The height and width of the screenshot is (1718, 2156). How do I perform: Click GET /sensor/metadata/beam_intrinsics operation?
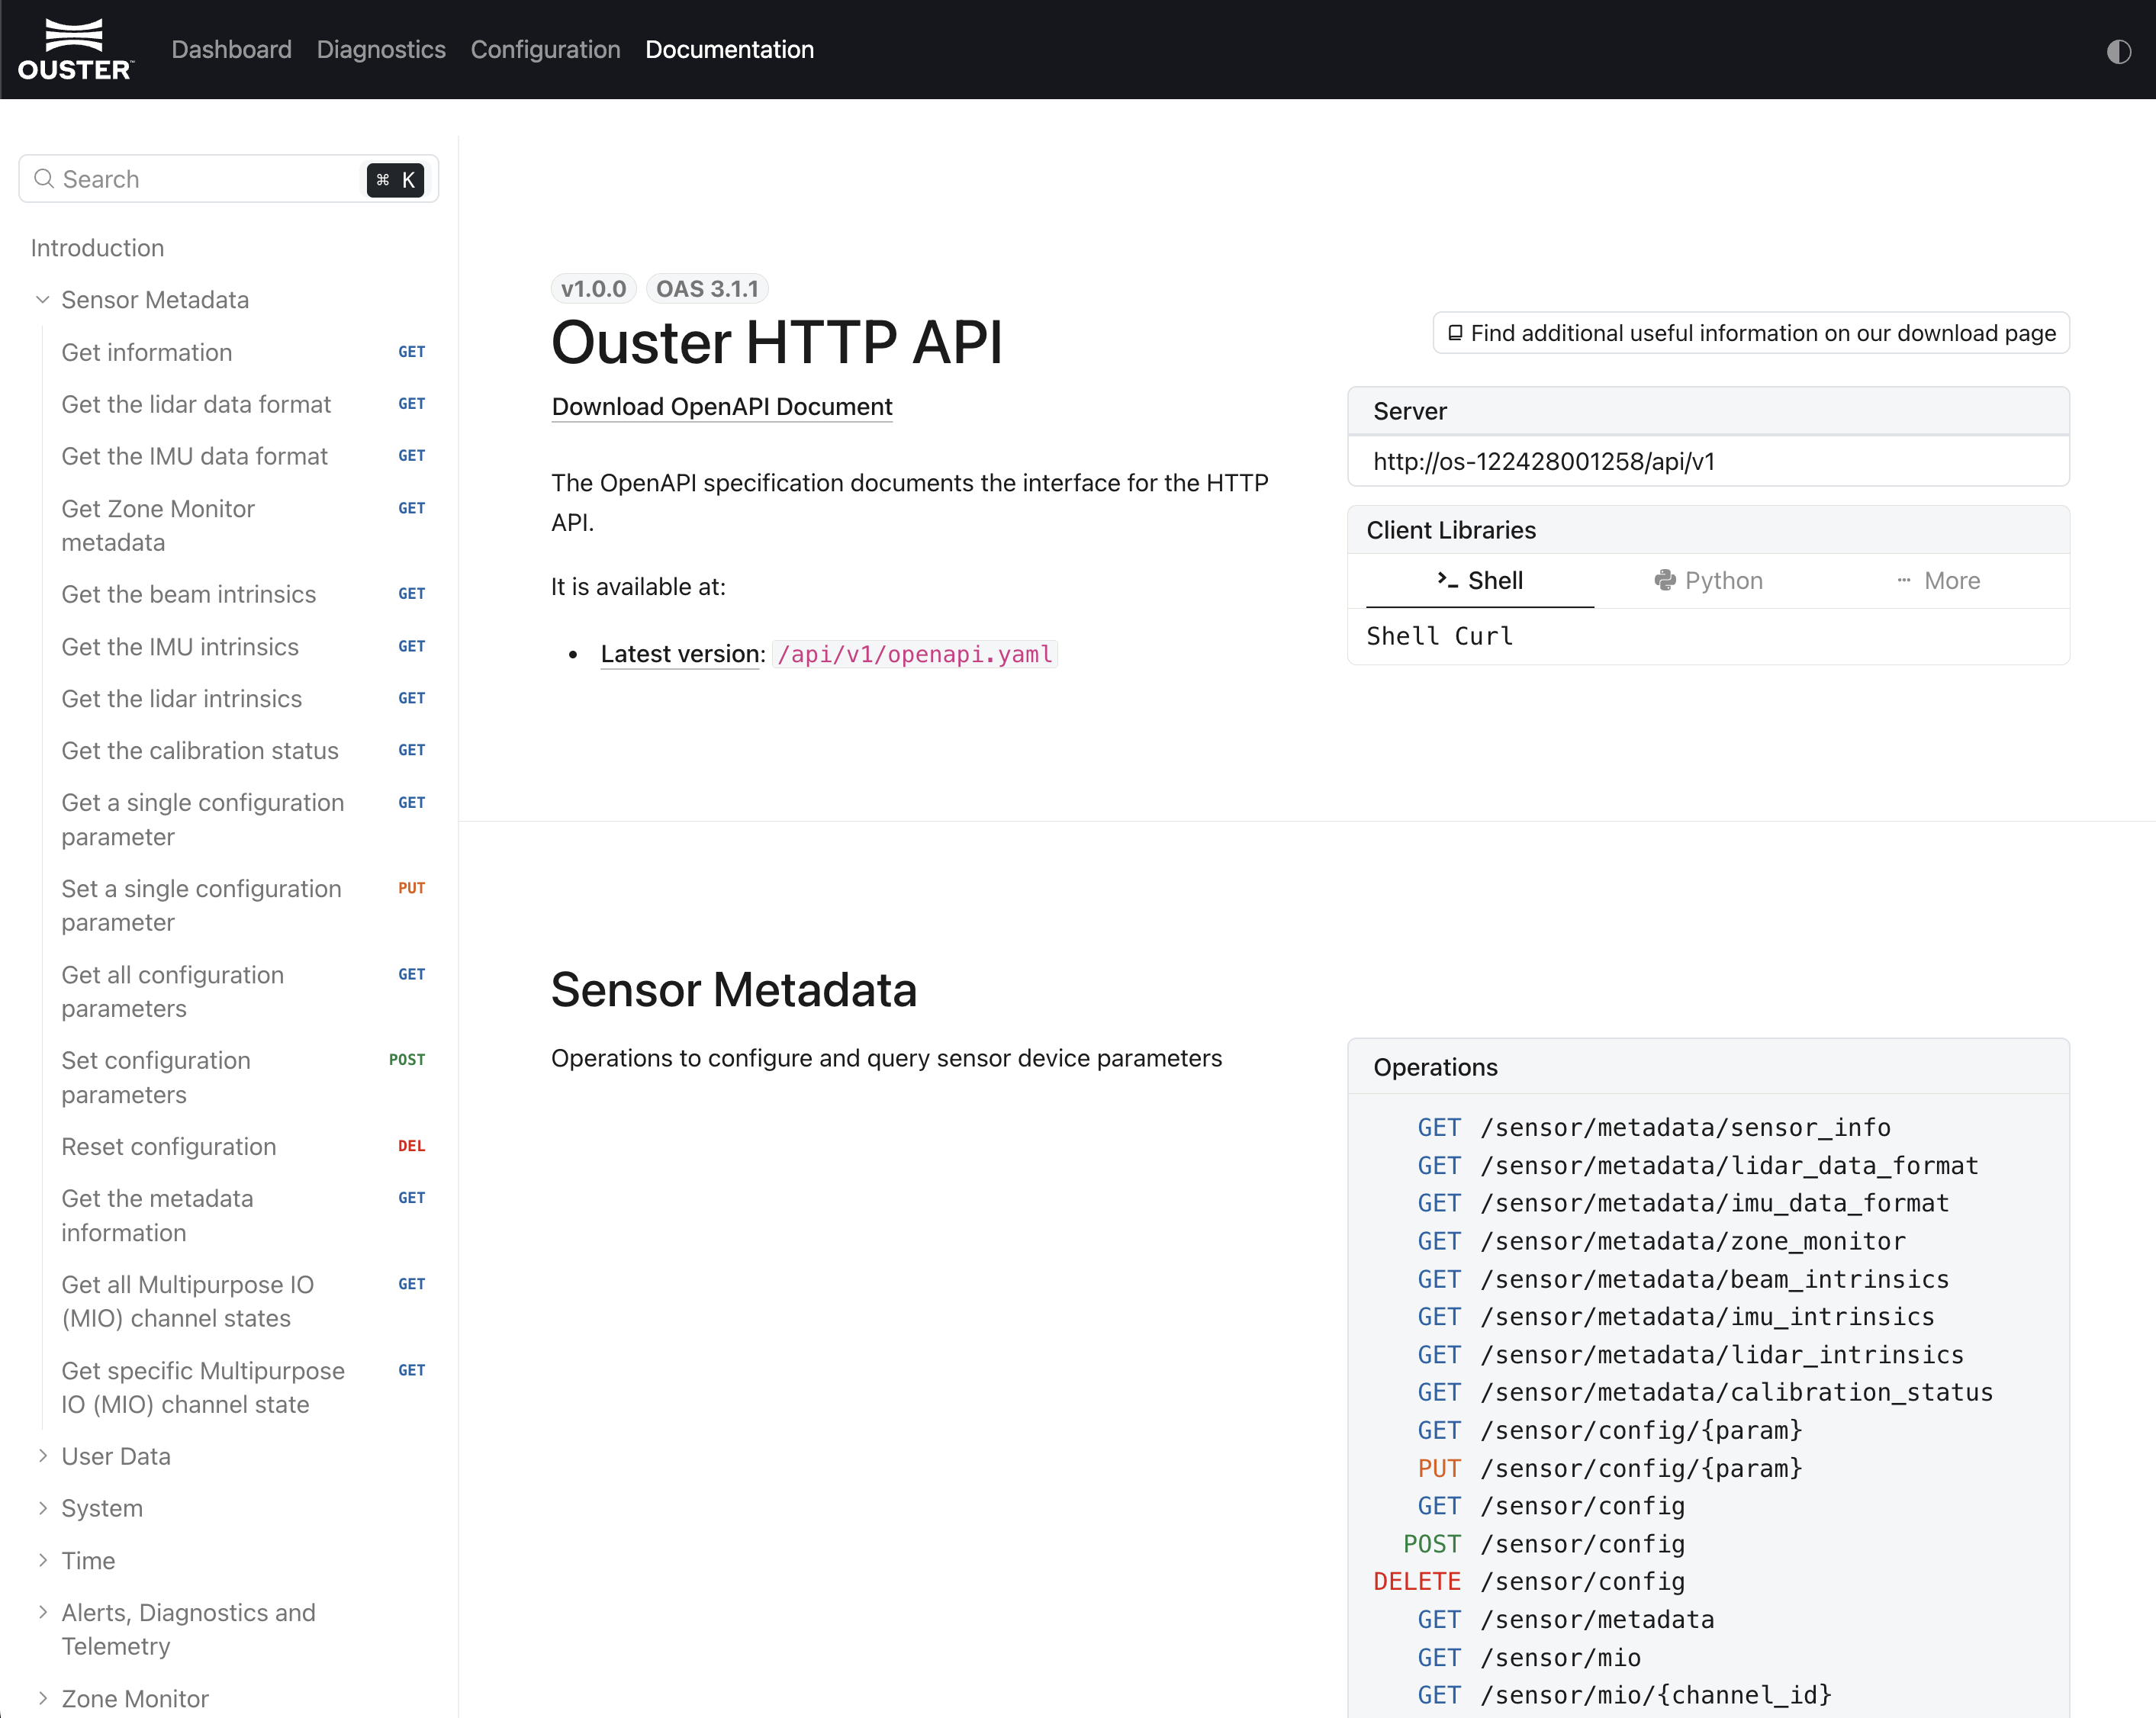point(1683,1280)
